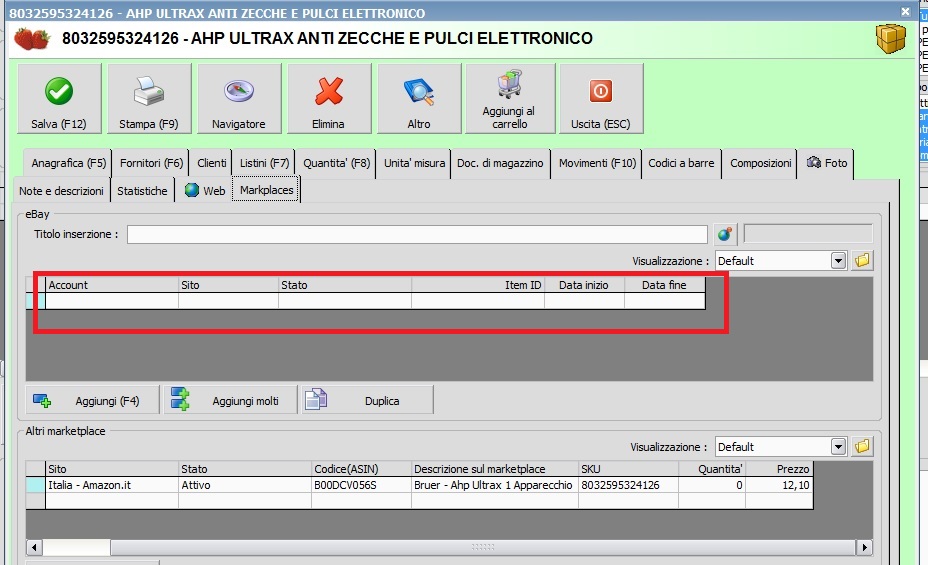
Task: Open the Altri marketplace Visualizzazione Default dropdown
Action: pyautogui.click(x=838, y=447)
